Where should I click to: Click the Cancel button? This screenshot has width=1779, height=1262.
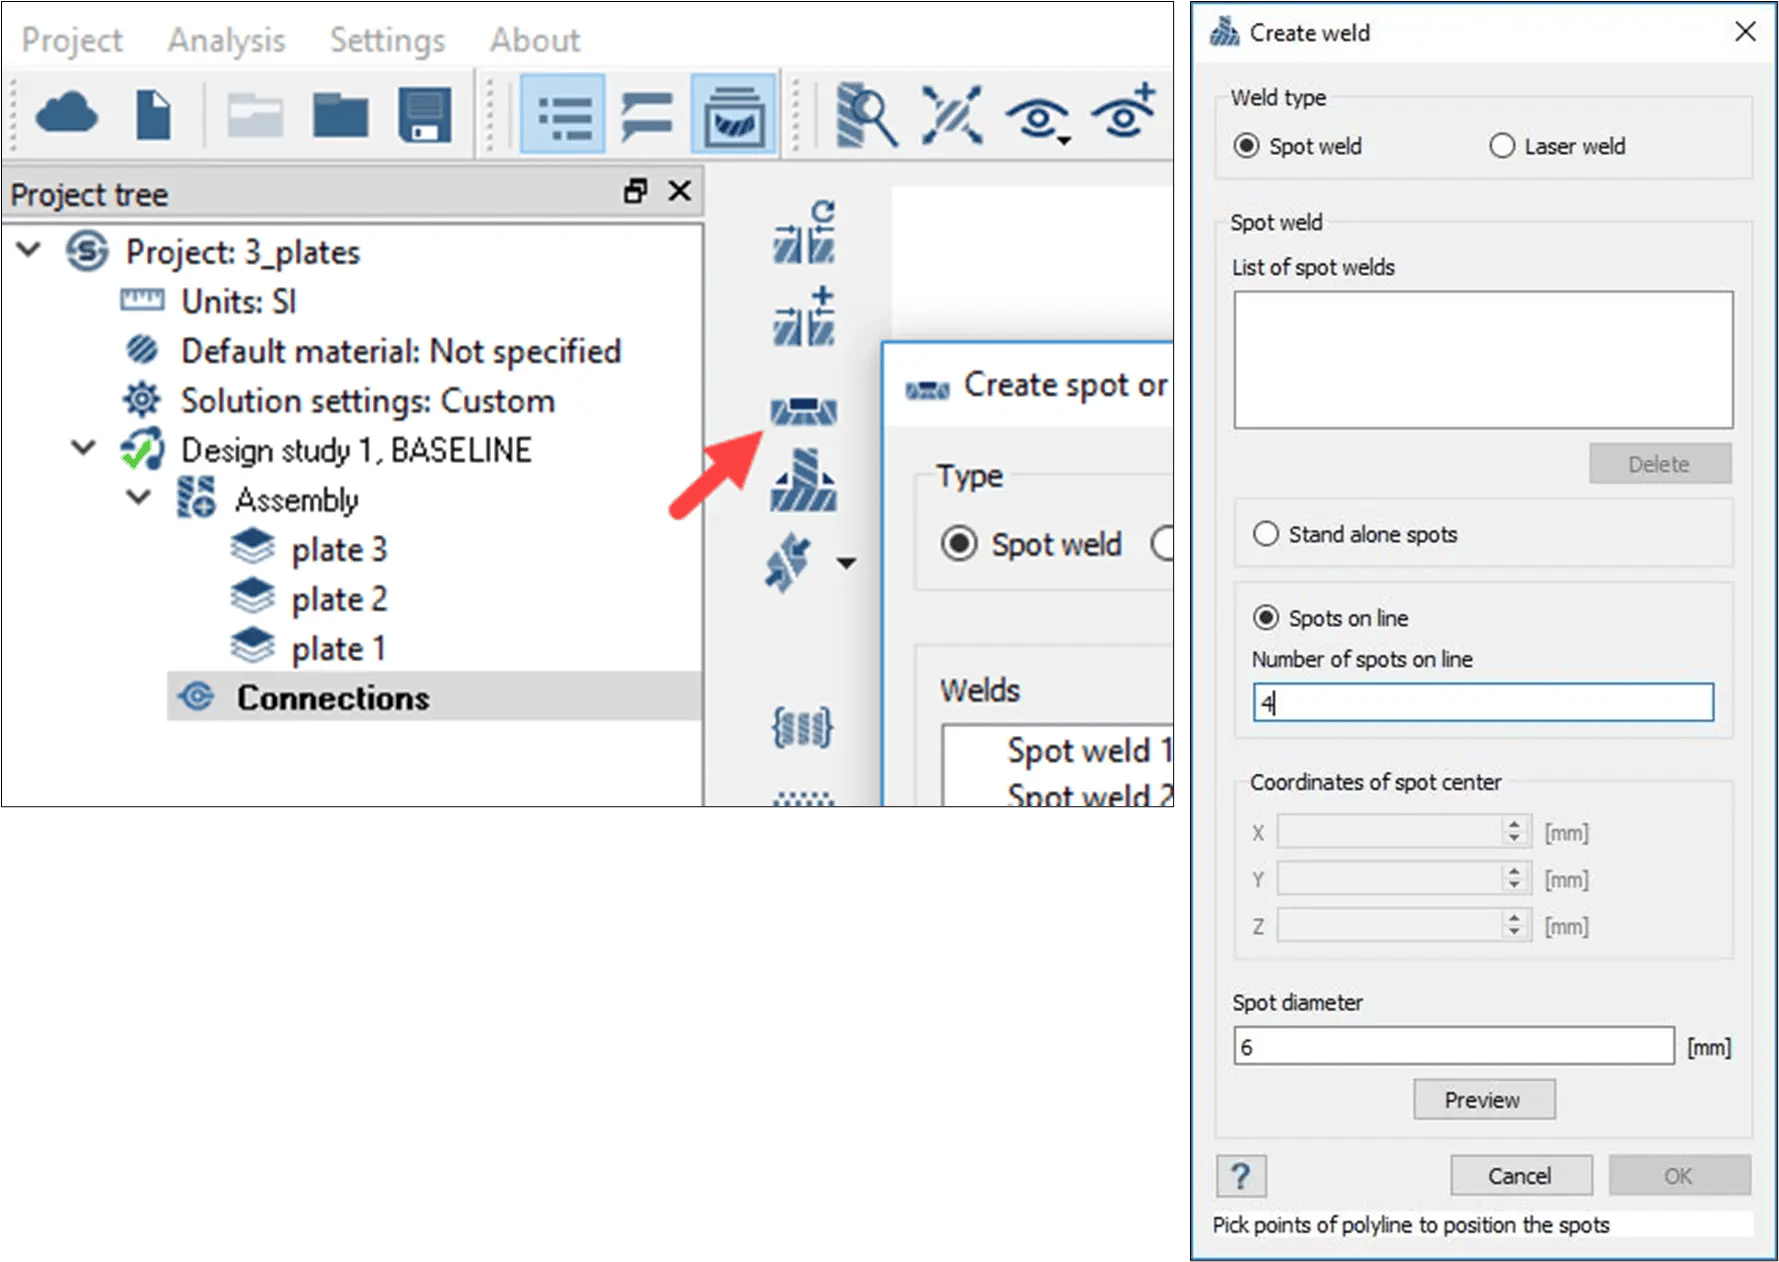[1520, 1176]
